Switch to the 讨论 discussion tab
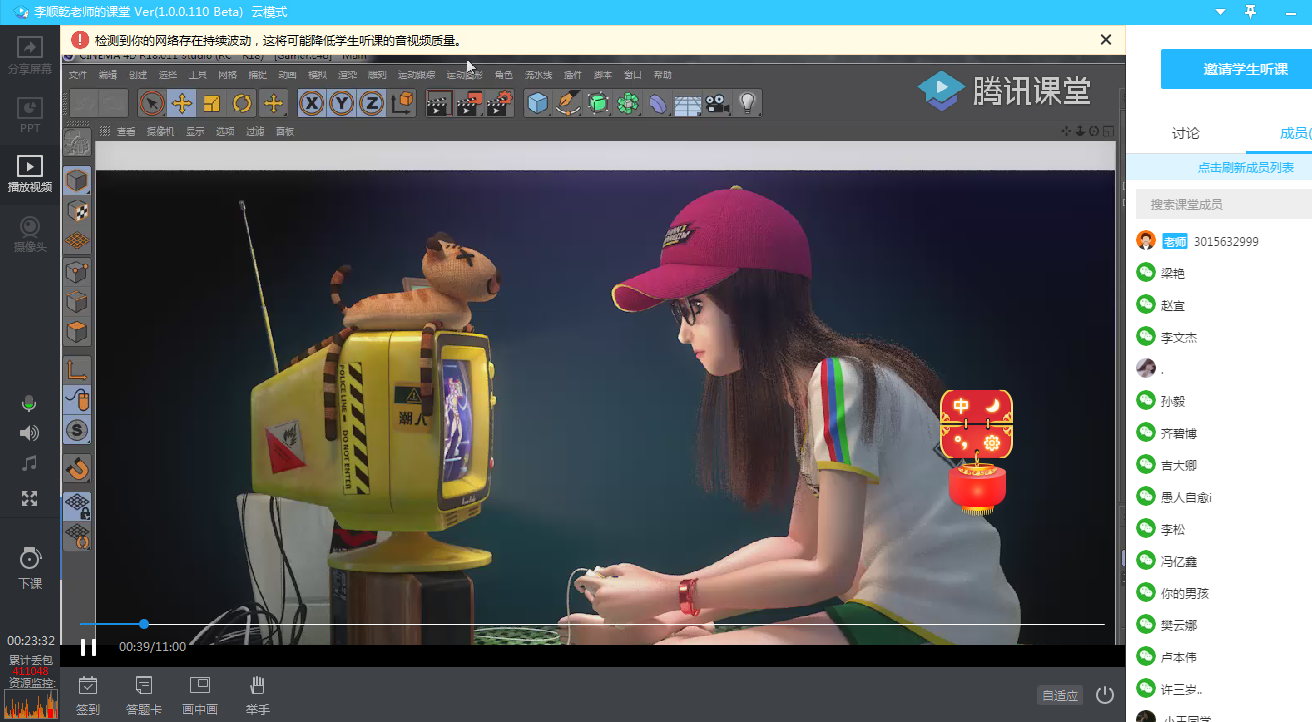 pyautogui.click(x=1185, y=133)
